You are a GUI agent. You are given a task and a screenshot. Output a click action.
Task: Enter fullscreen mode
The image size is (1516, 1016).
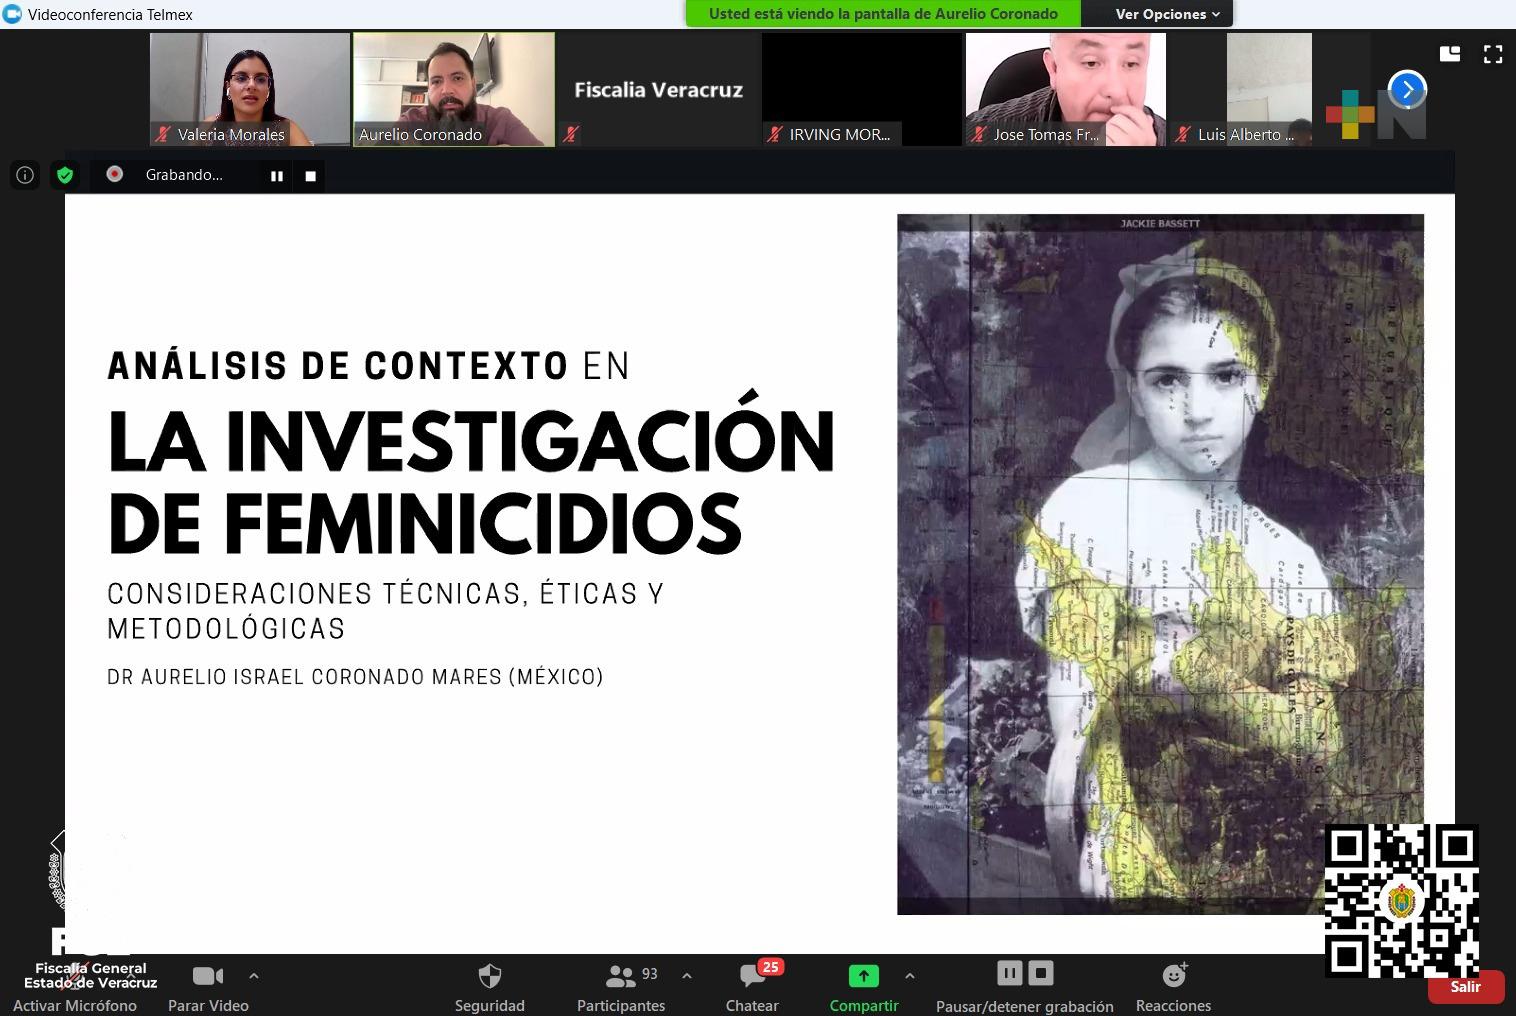(x=1492, y=55)
